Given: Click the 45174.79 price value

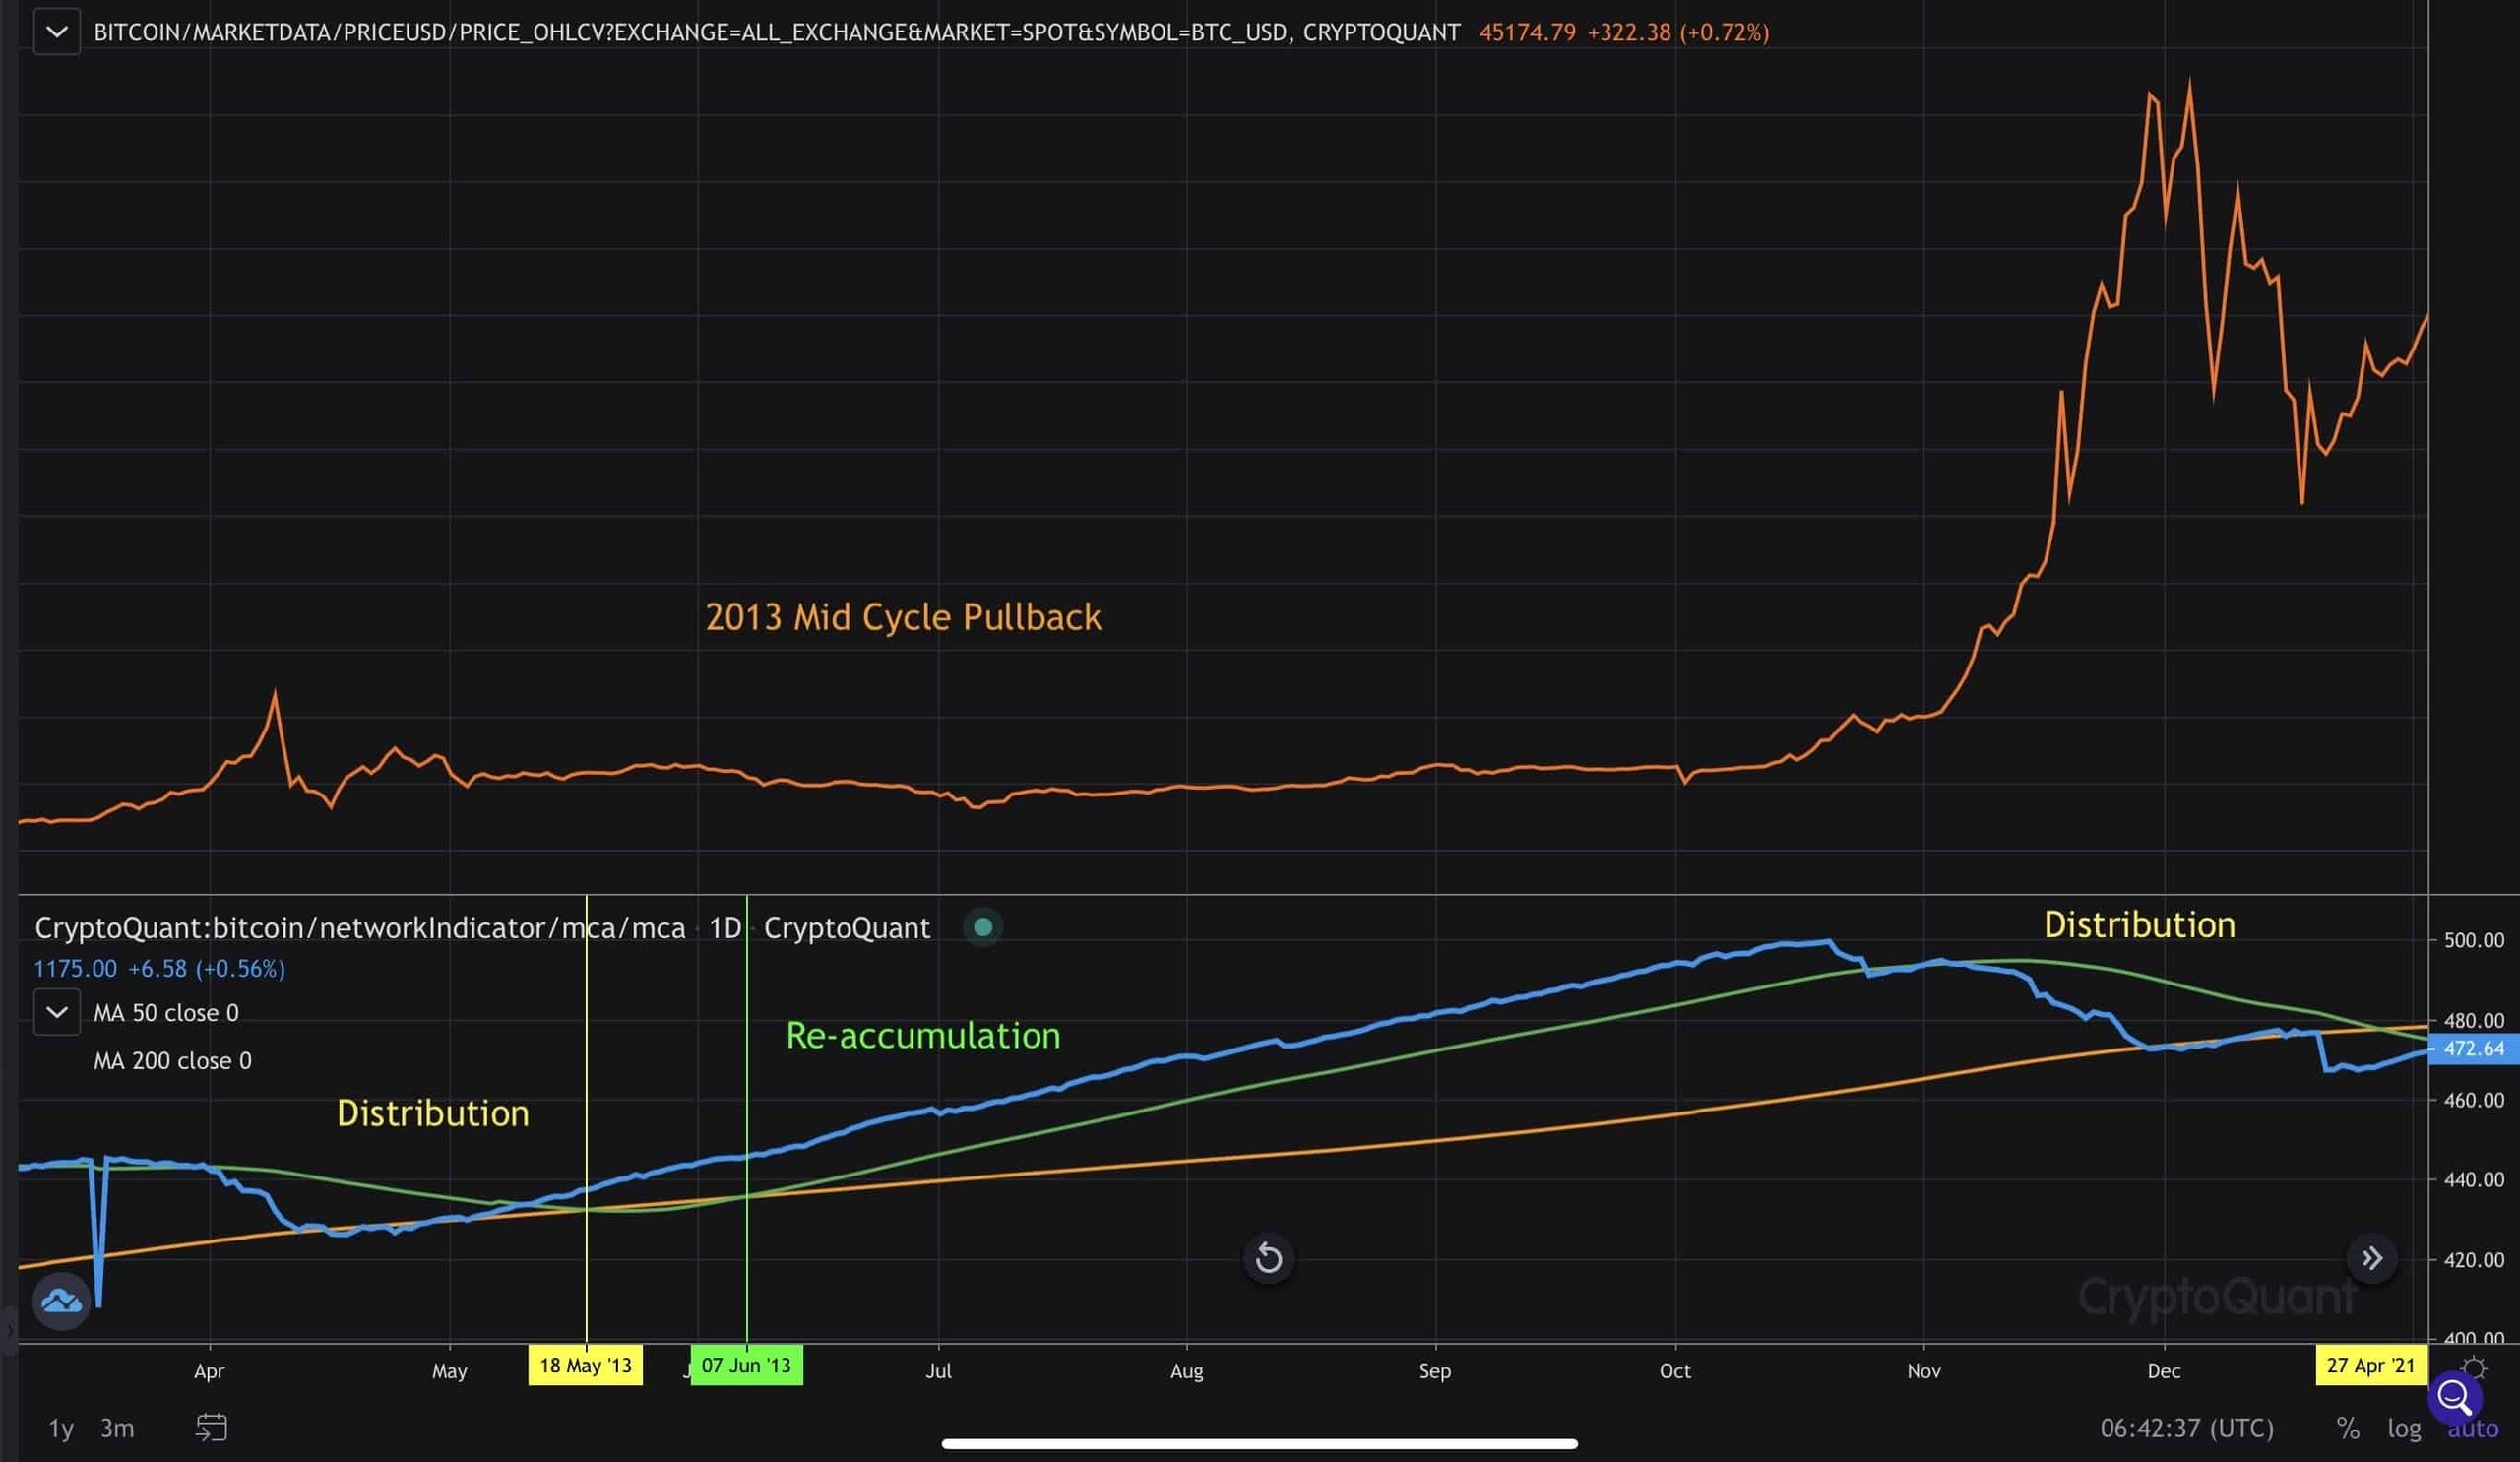Looking at the screenshot, I should tap(1527, 32).
